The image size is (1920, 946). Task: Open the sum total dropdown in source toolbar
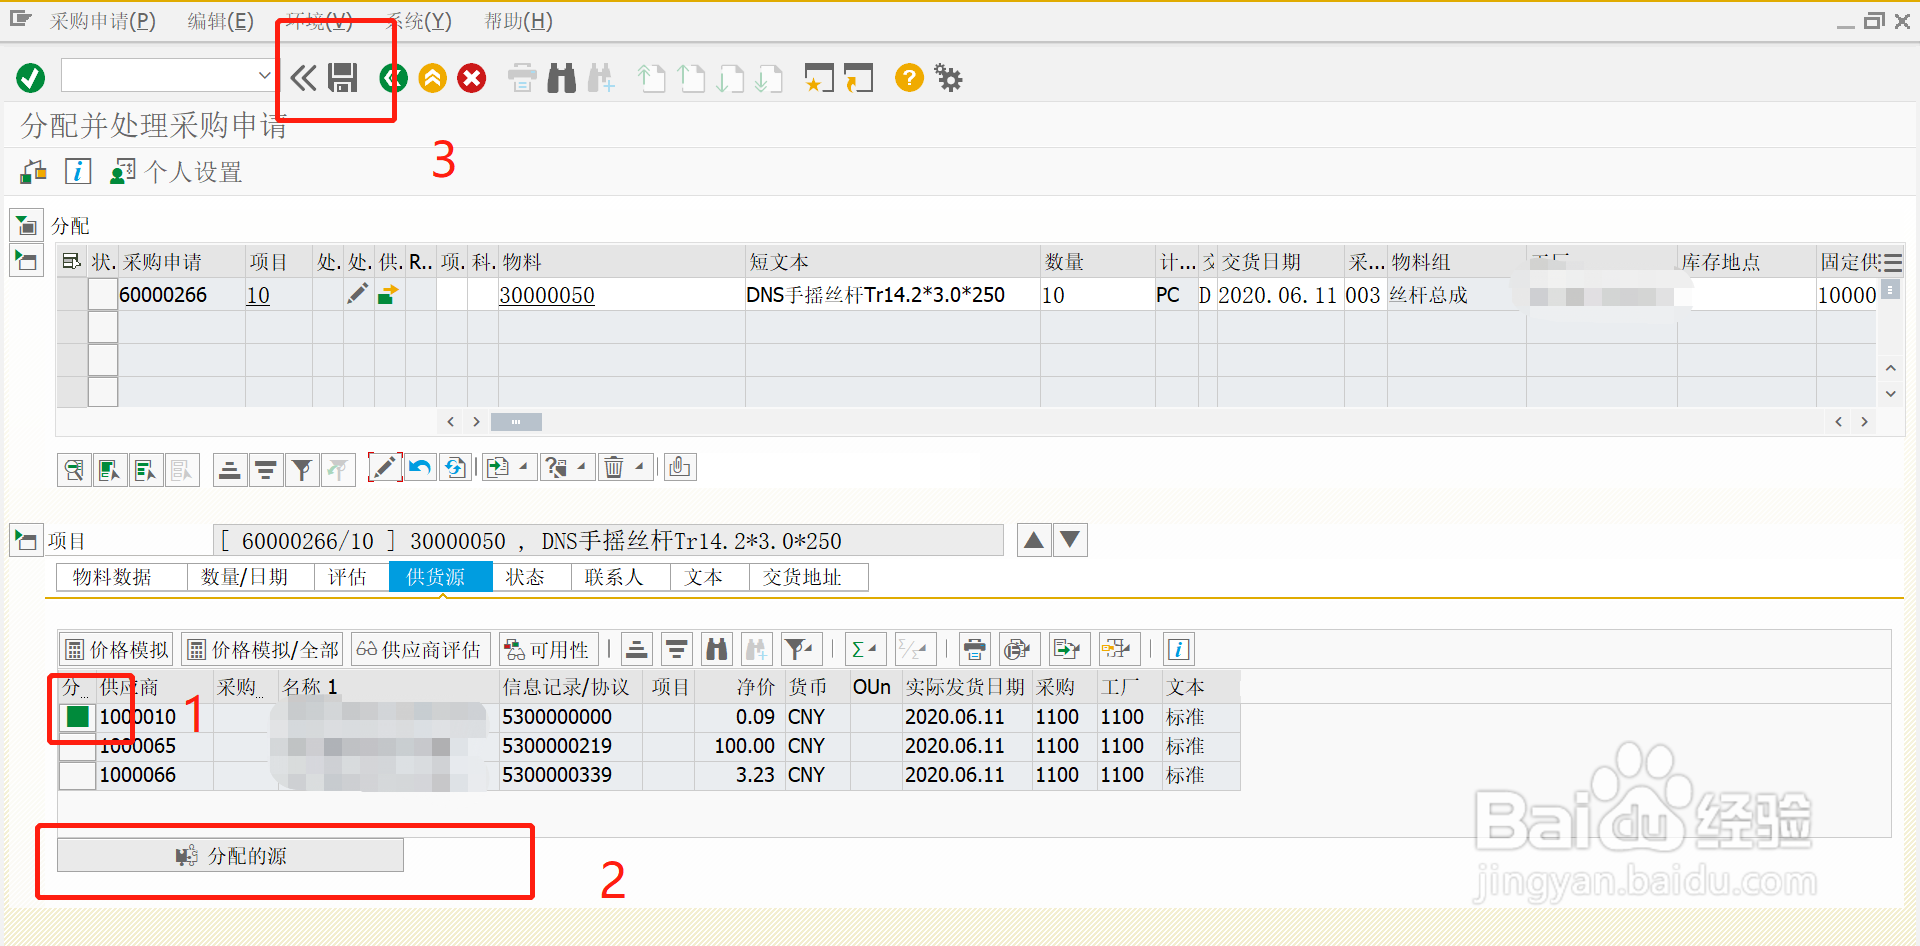coord(865,650)
